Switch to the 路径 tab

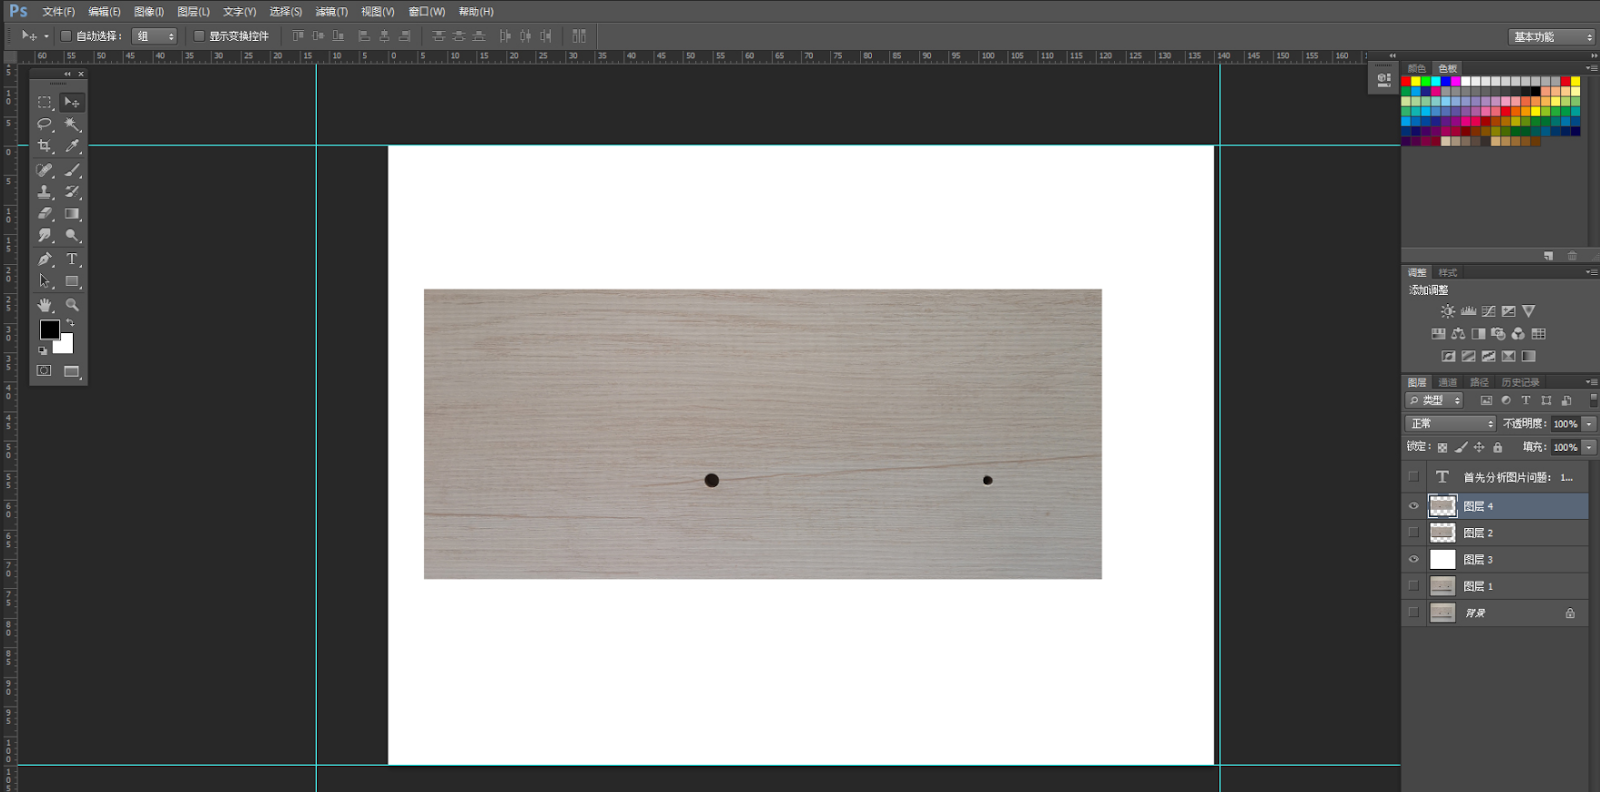pos(1480,382)
